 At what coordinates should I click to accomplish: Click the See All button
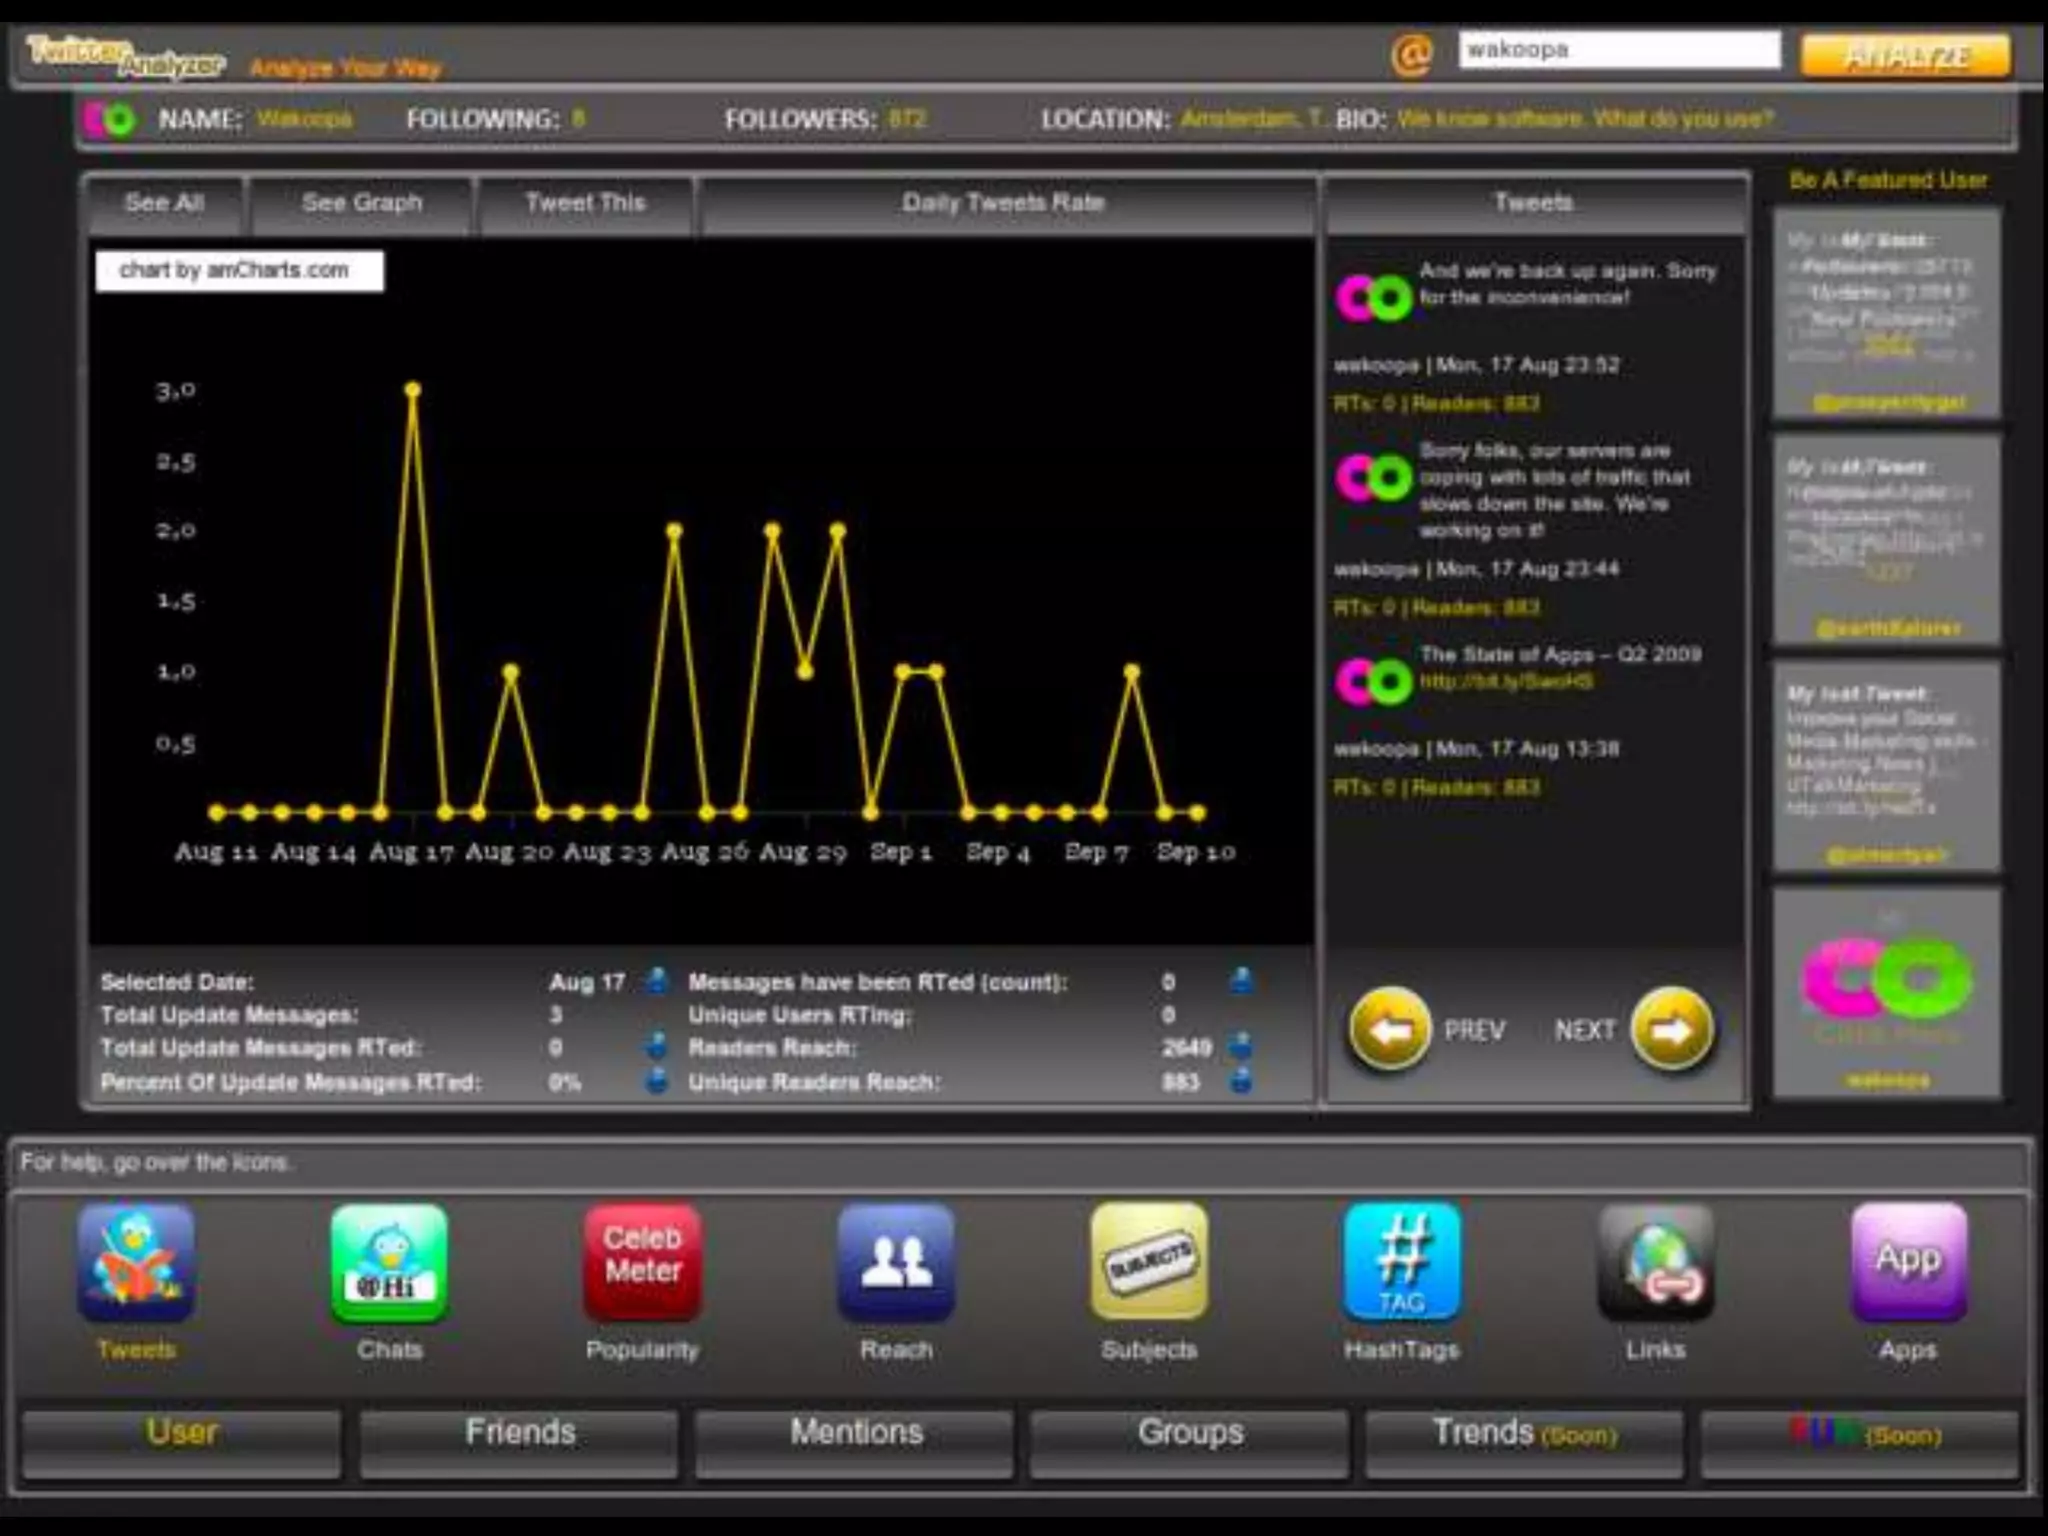pos(165,204)
